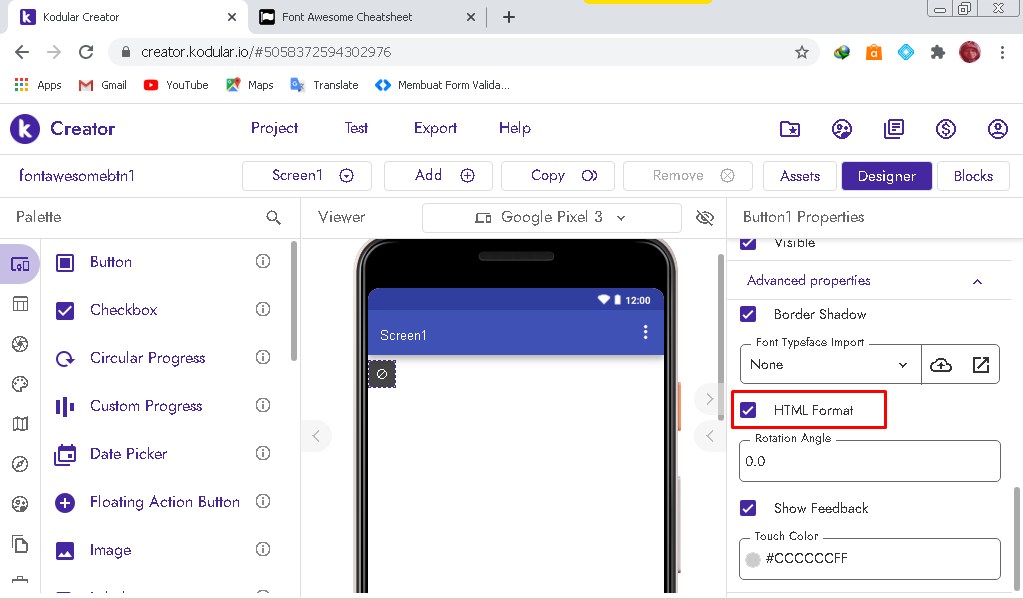The height and width of the screenshot is (599, 1023).
Task: Click the Kodular logo icon
Action: 25,129
